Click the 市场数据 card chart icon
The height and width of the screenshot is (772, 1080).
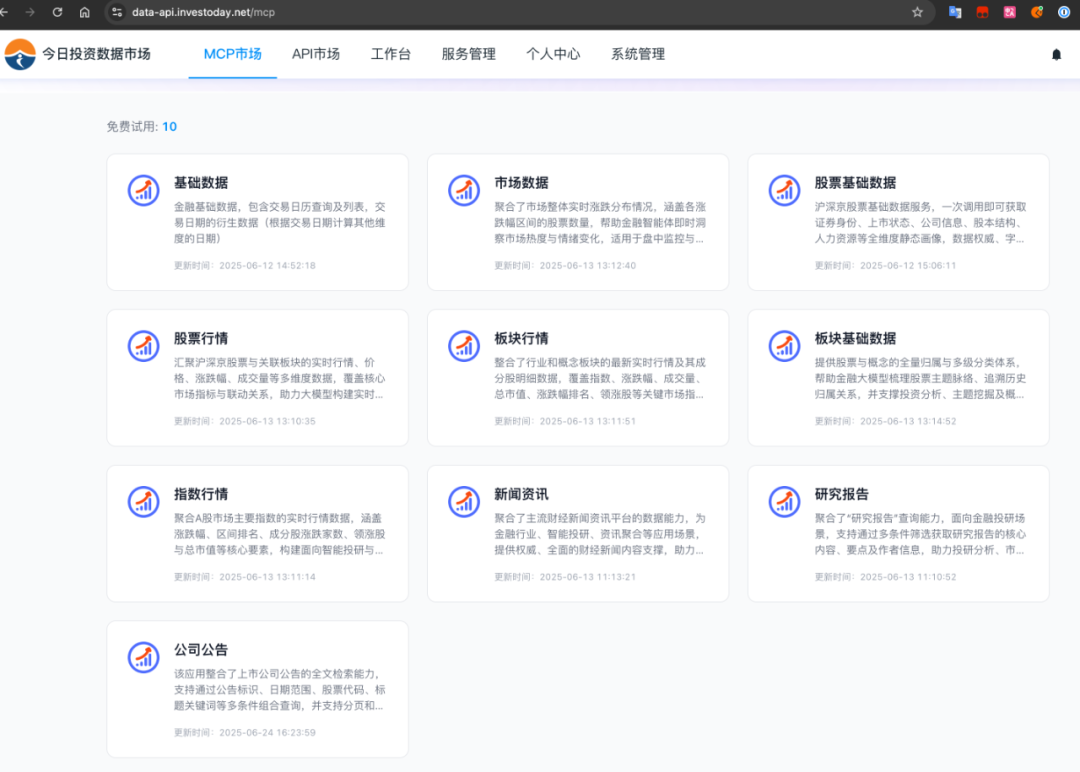(463, 189)
